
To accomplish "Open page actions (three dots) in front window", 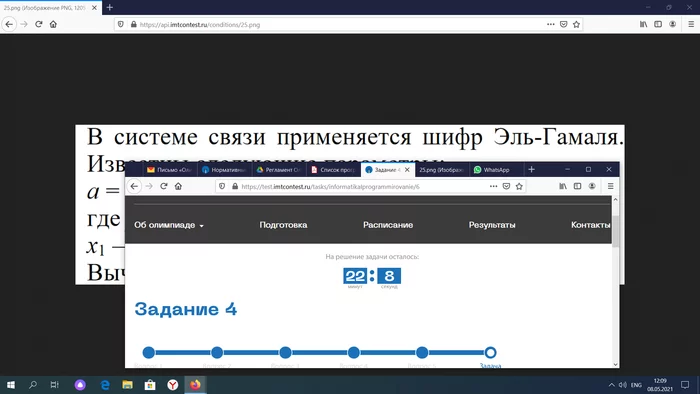I will pyautogui.click(x=493, y=187).
